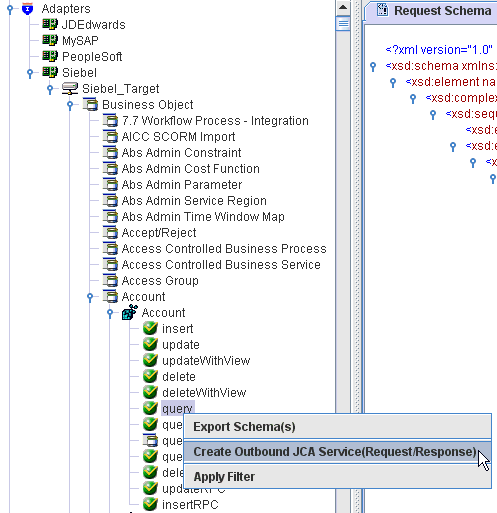Viewport: 497px width, 513px height.
Task: Select the PeopleSoft adapter label
Action: 92,57
